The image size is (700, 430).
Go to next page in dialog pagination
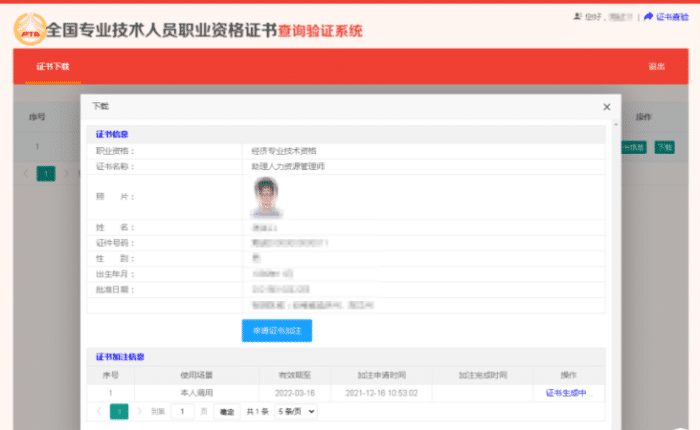(139, 411)
